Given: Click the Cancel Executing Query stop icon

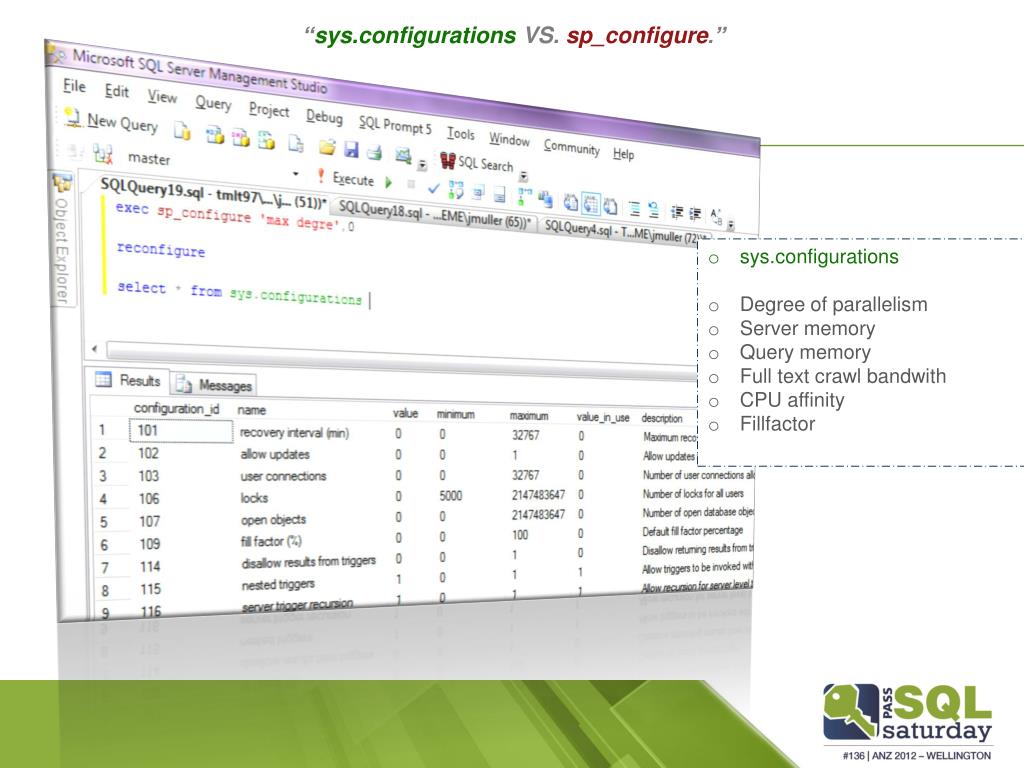Looking at the screenshot, I should [411, 184].
